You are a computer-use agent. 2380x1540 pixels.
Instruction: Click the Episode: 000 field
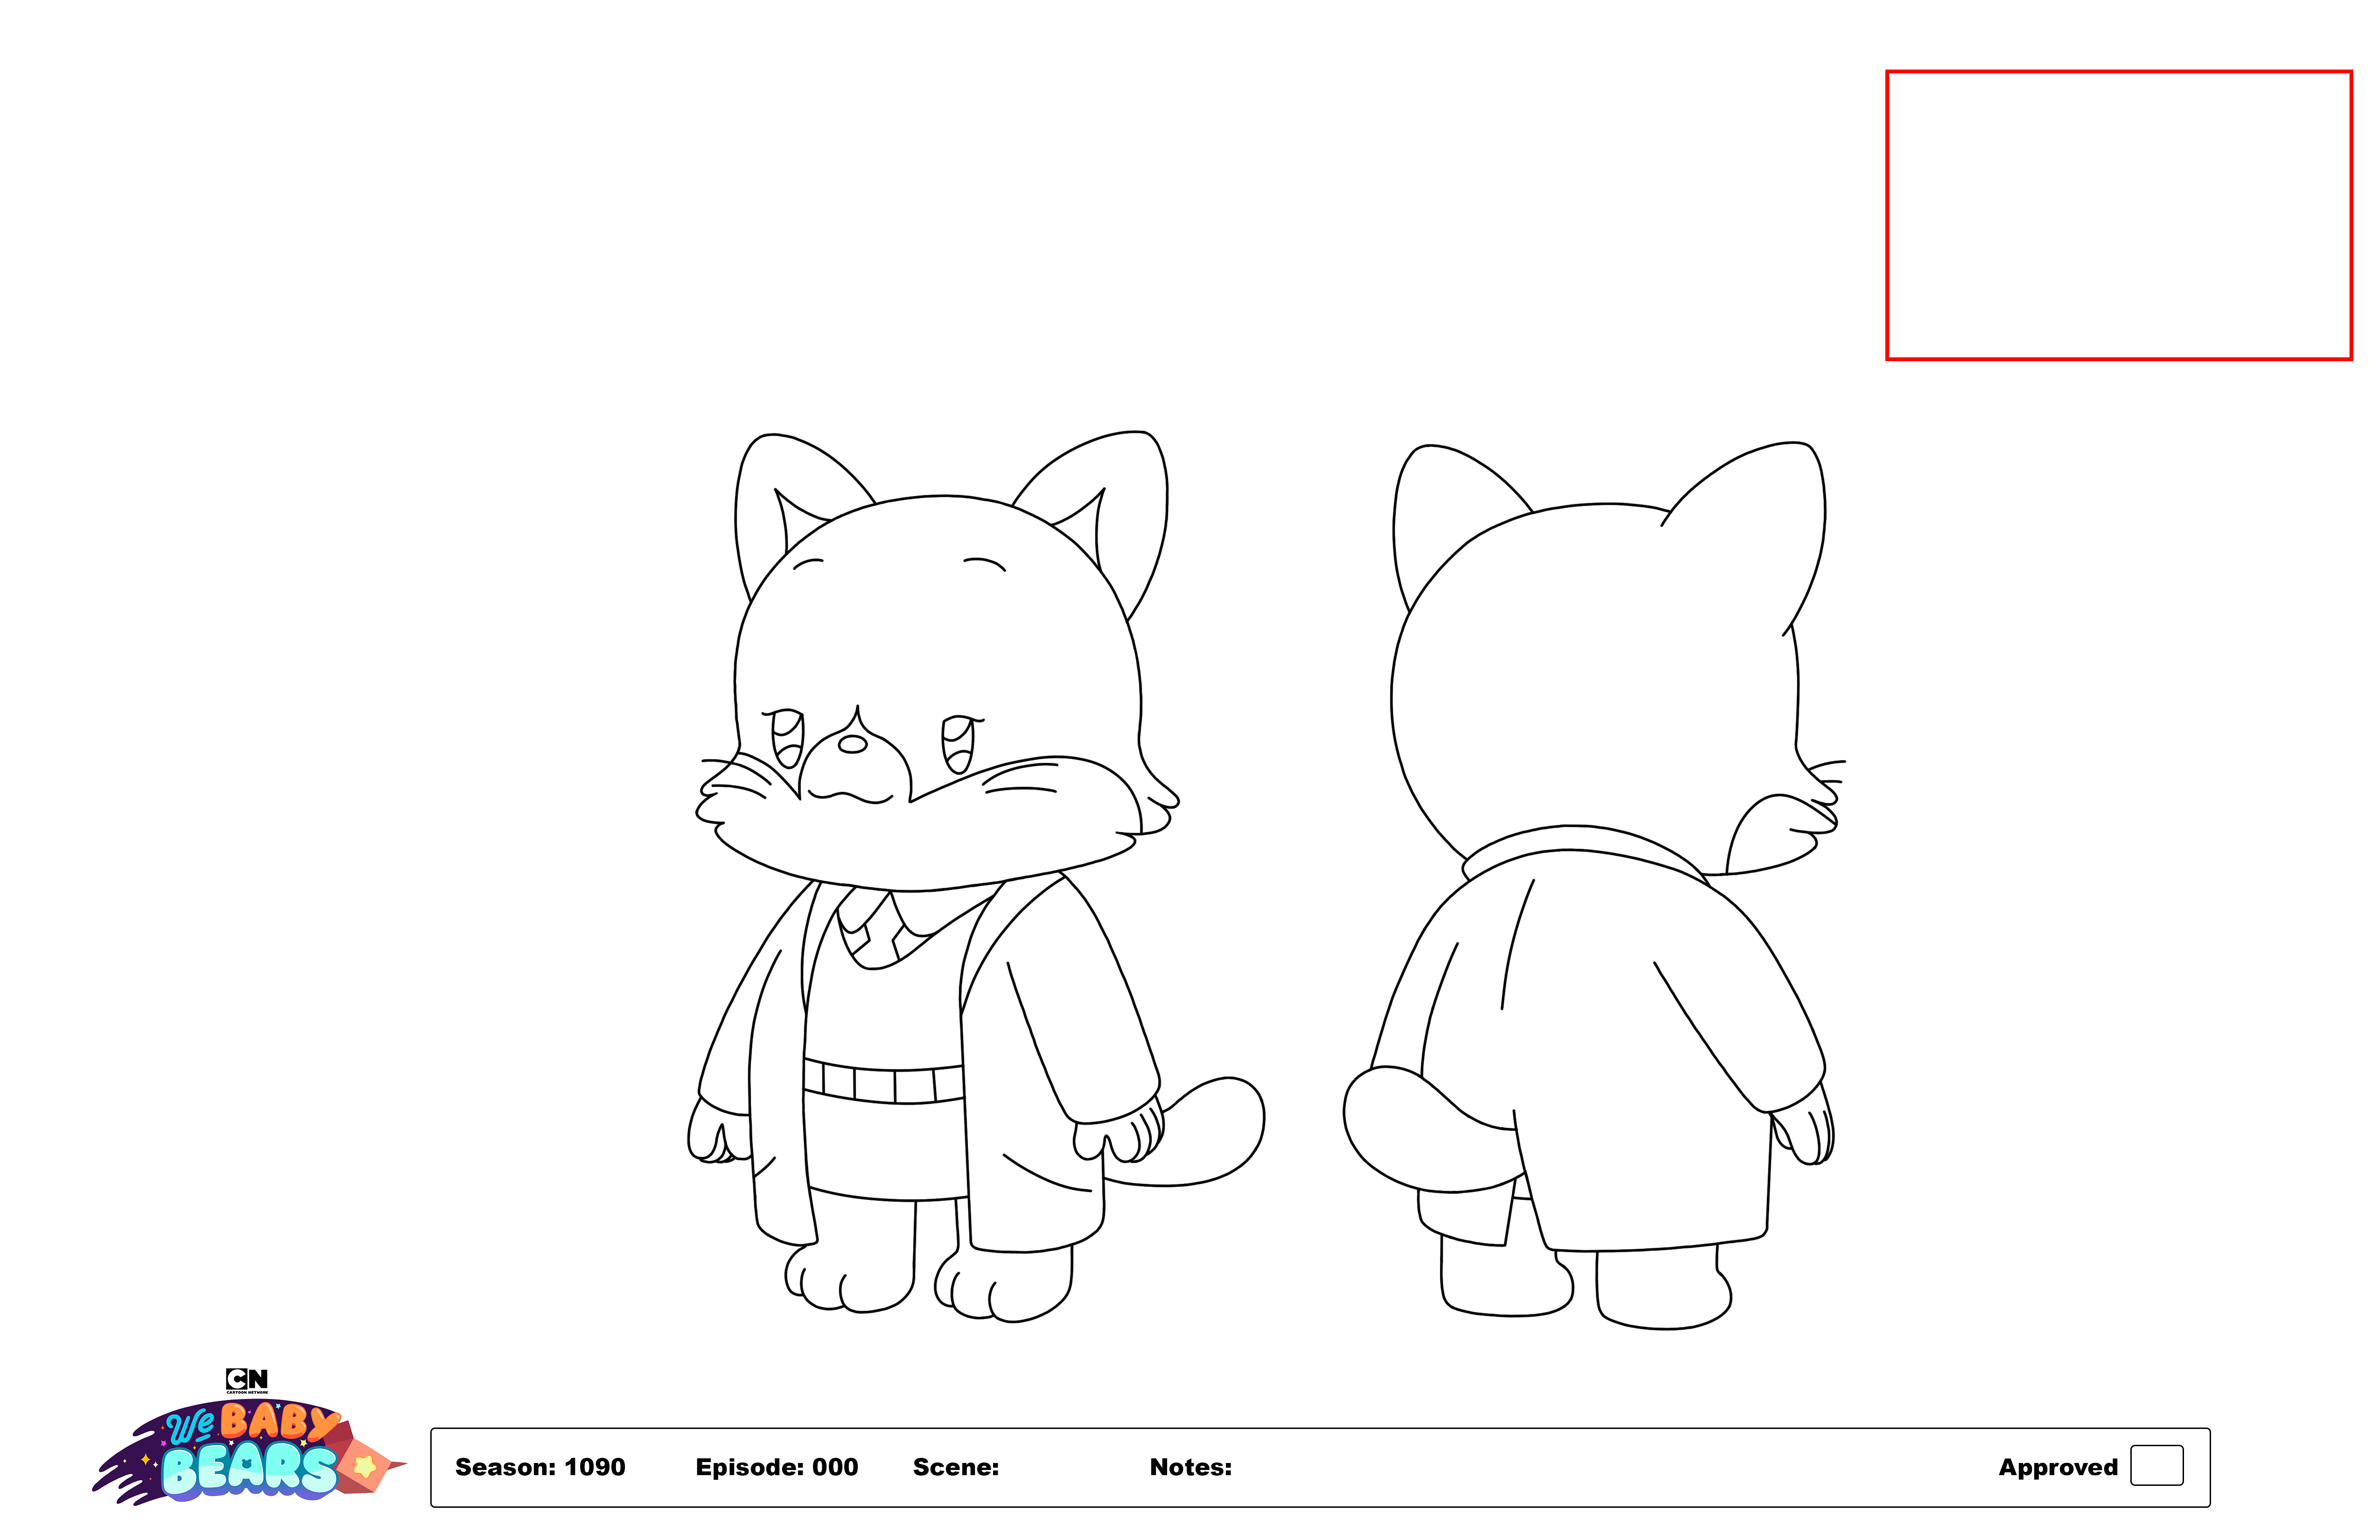(x=776, y=1467)
